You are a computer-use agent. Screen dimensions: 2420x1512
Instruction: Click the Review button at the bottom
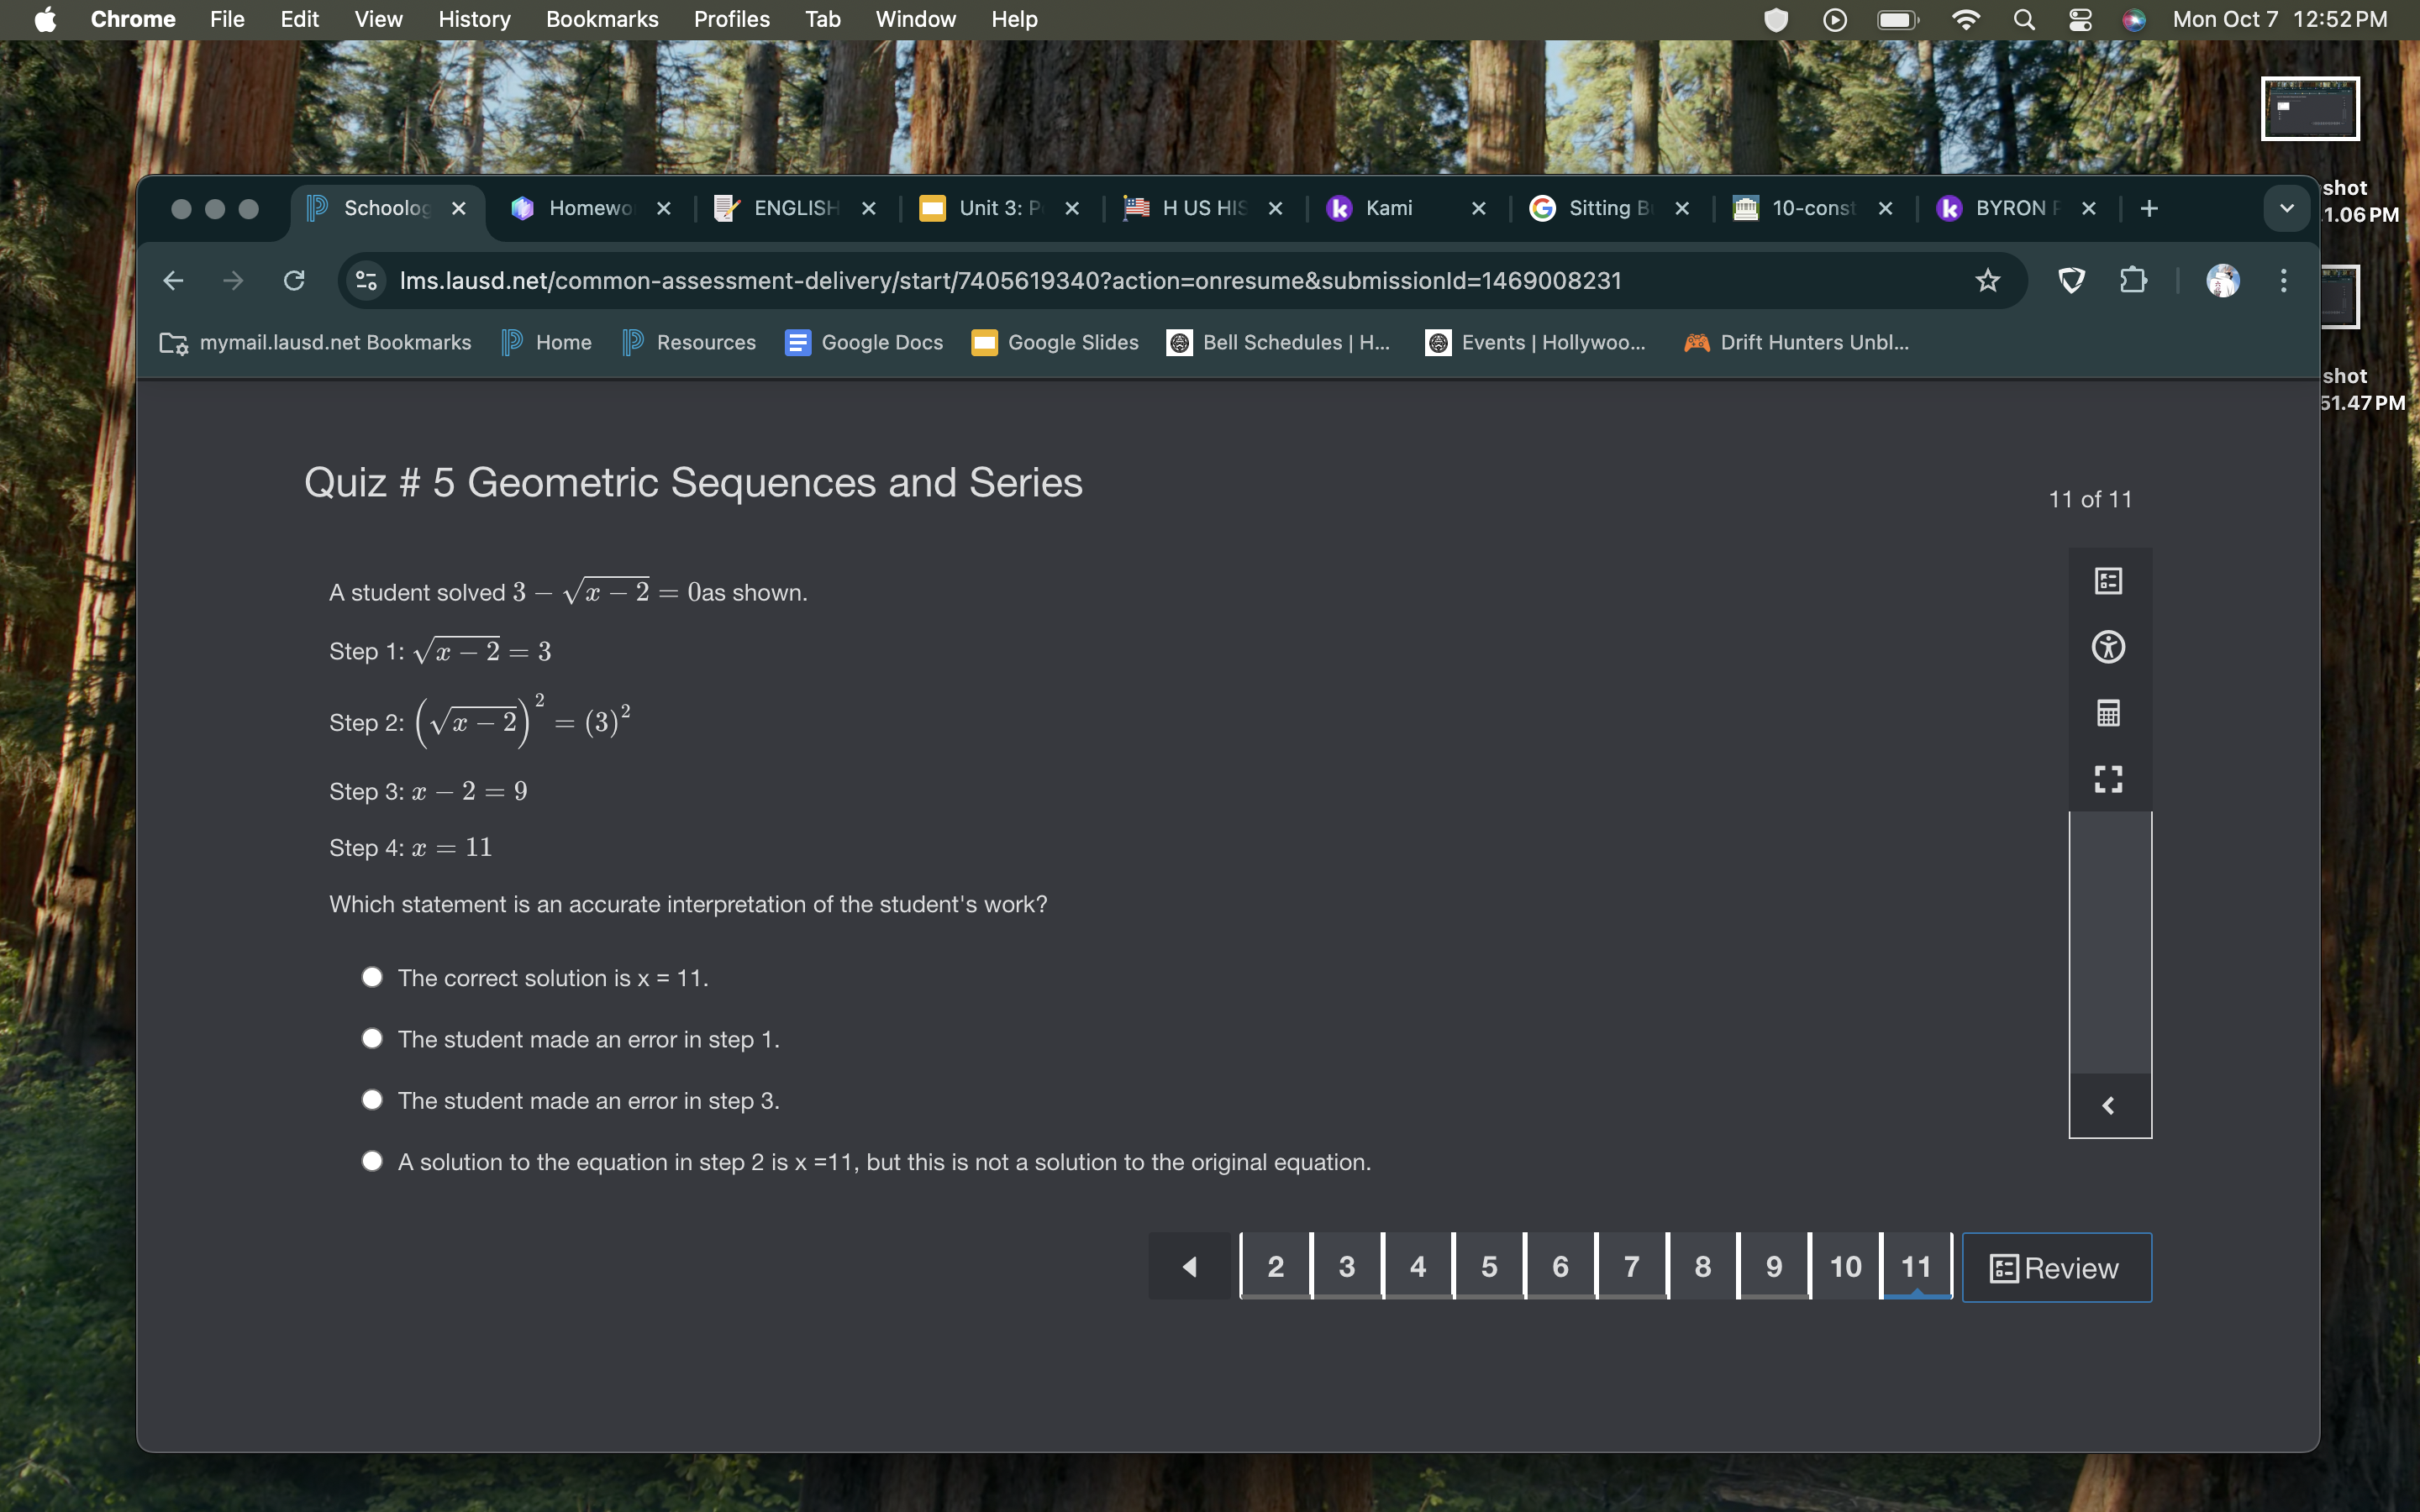(x=2054, y=1267)
